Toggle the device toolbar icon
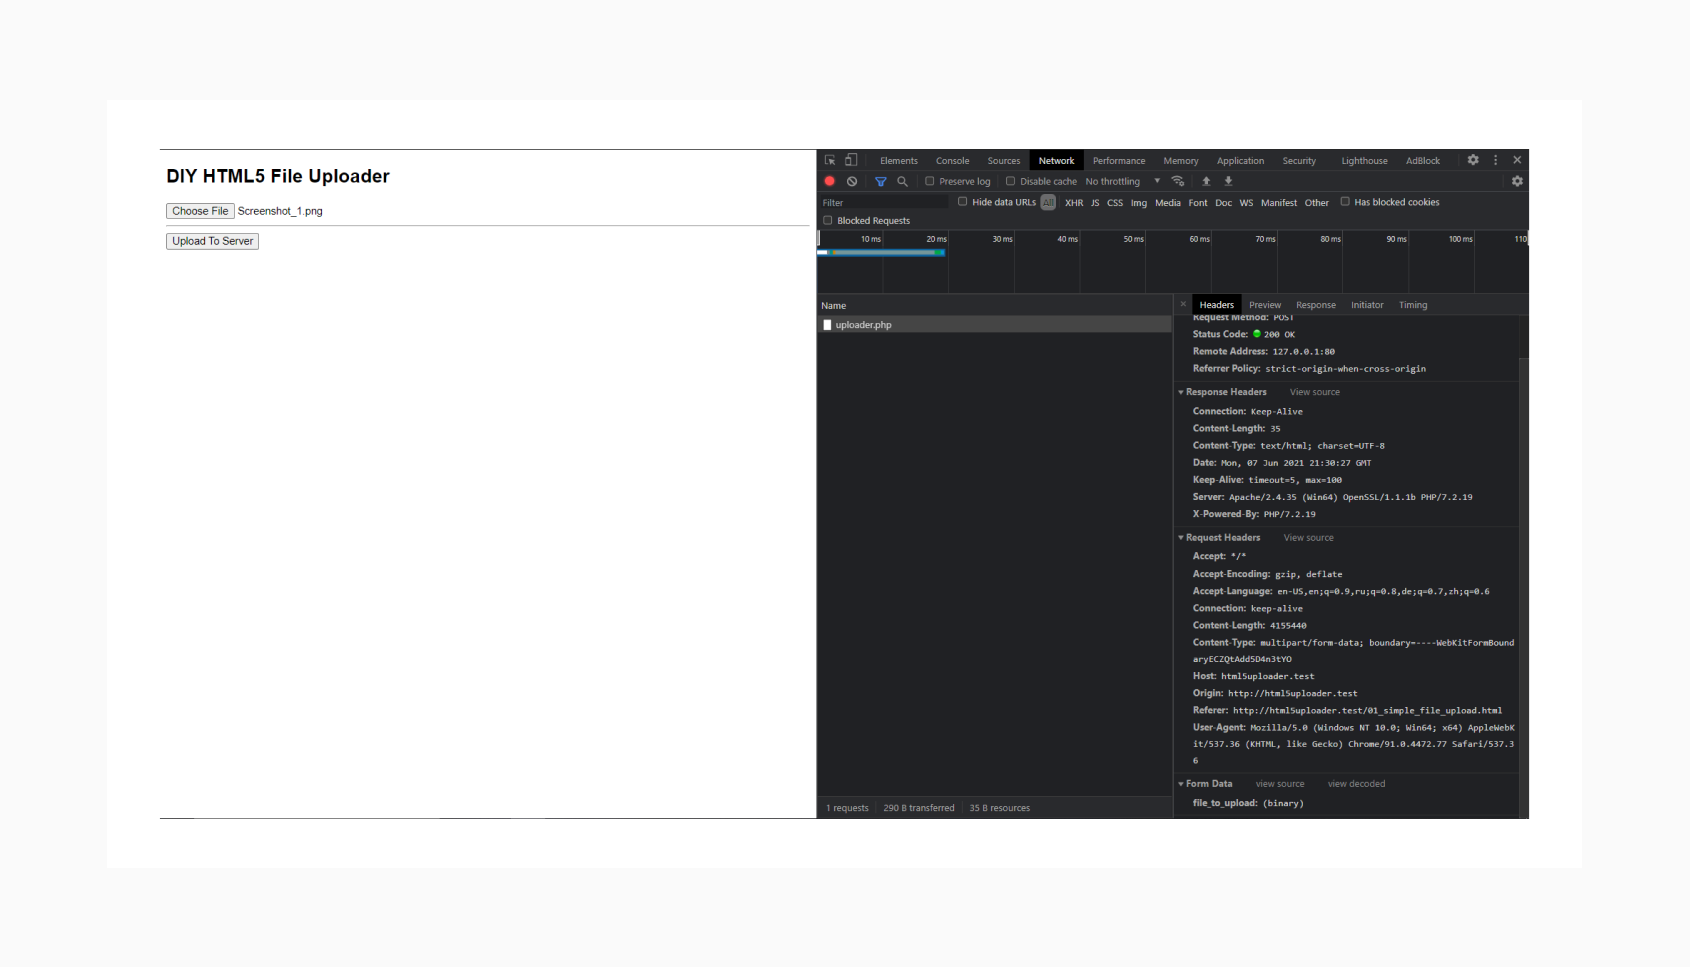The height and width of the screenshot is (967, 1690). pyautogui.click(x=851, y=160)
